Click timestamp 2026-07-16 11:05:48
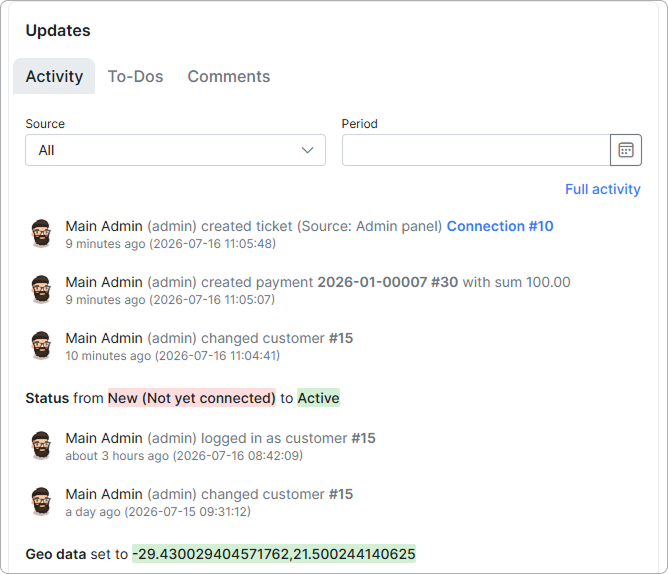 (213, 244)
